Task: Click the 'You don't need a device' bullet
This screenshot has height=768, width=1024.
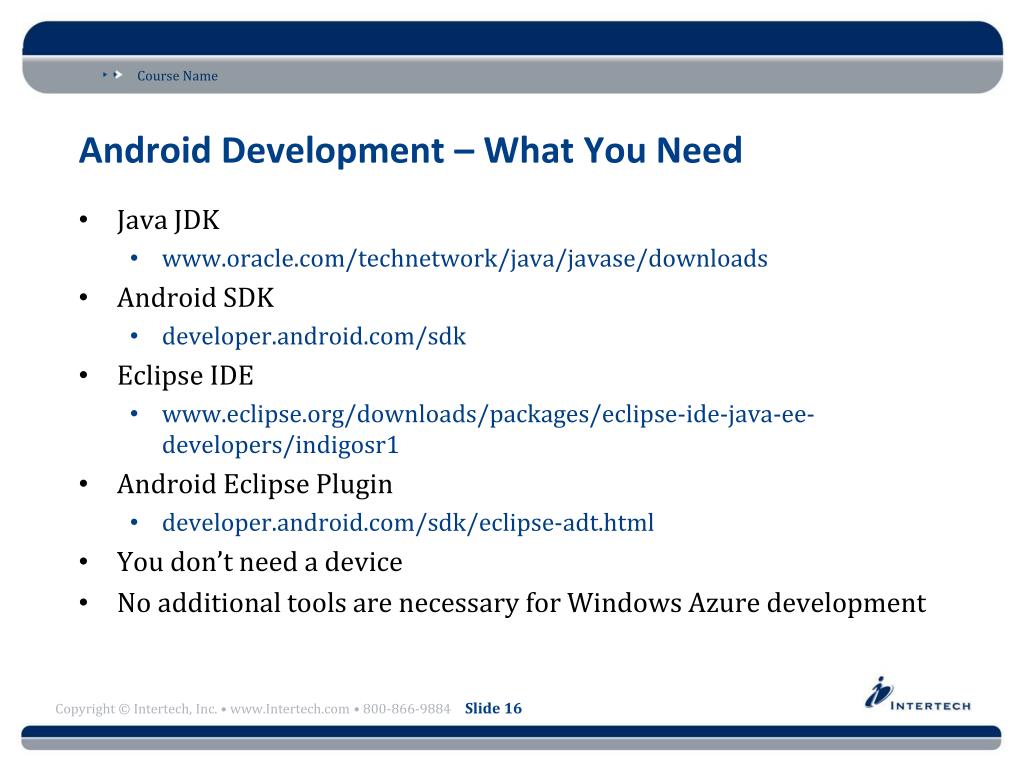Action: coord(259,562)
